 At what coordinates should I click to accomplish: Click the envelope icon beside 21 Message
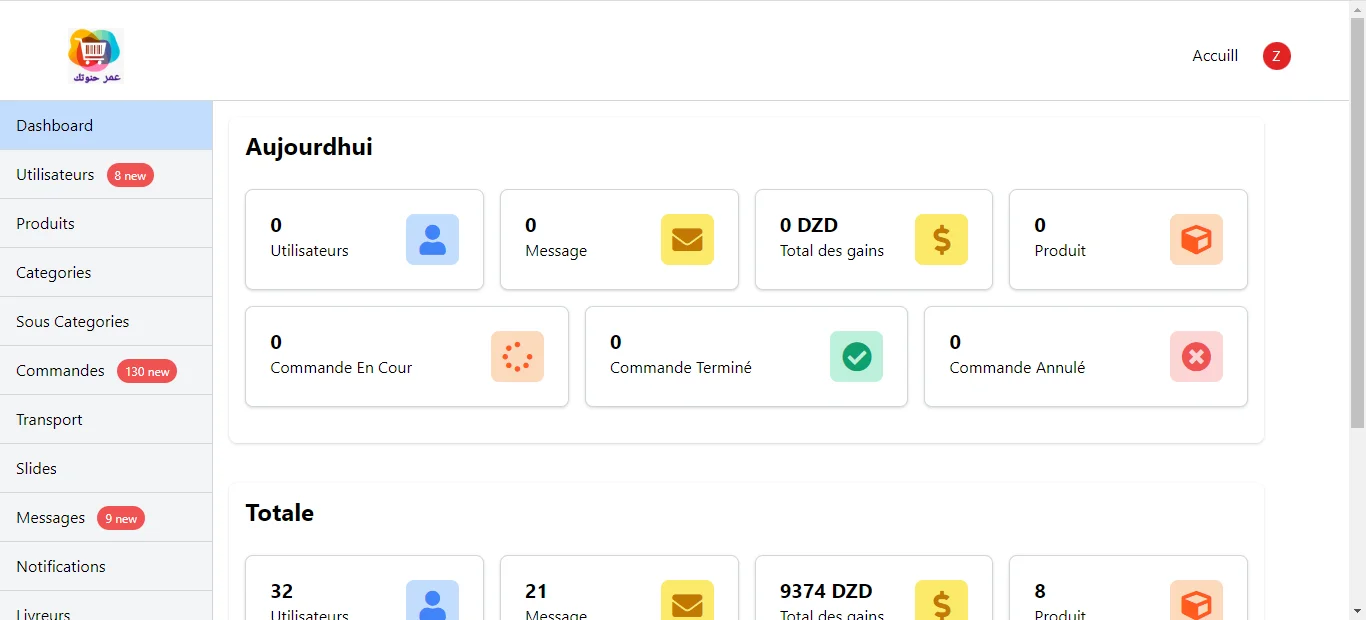click(x=687, y=600)
